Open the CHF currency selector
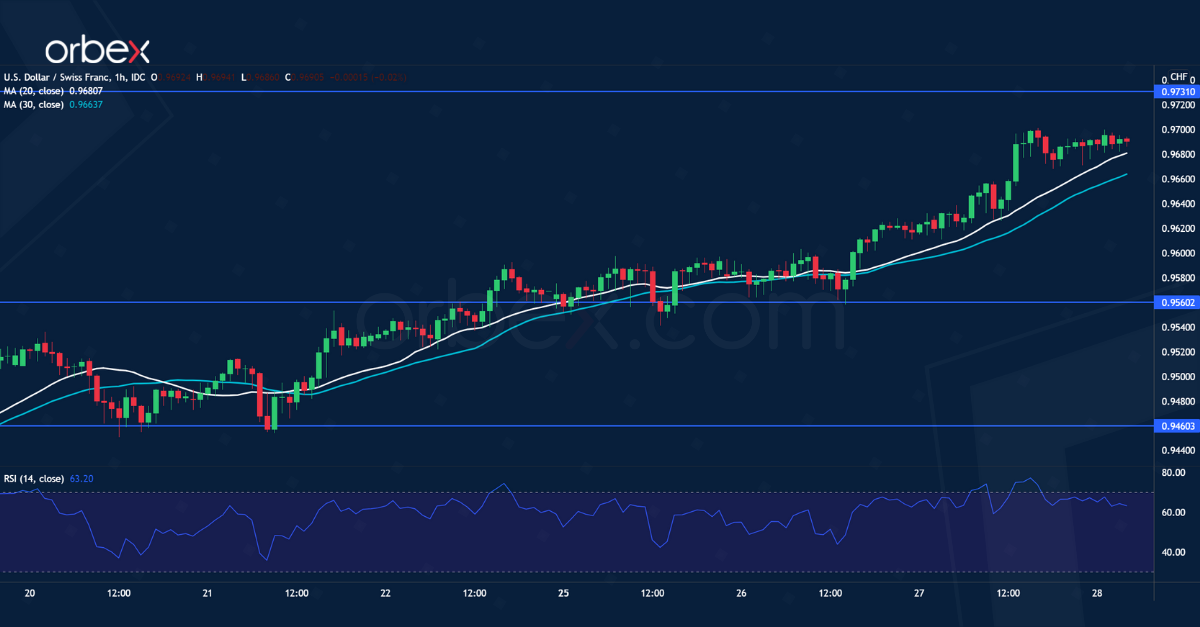This screenshot has height=627, width=1200. click(1178, 76)
